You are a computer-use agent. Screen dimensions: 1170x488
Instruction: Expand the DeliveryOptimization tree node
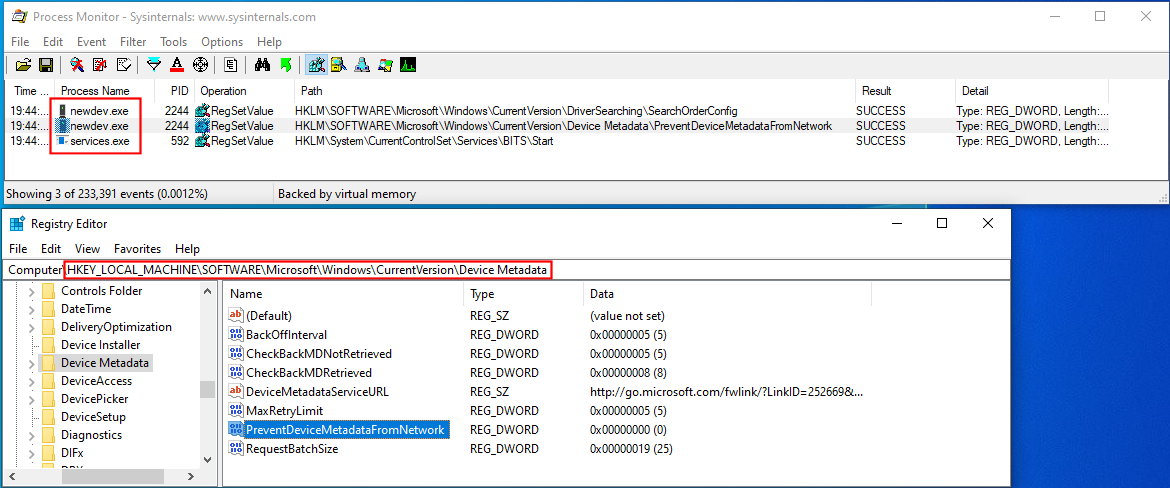[x=31, y=327]
